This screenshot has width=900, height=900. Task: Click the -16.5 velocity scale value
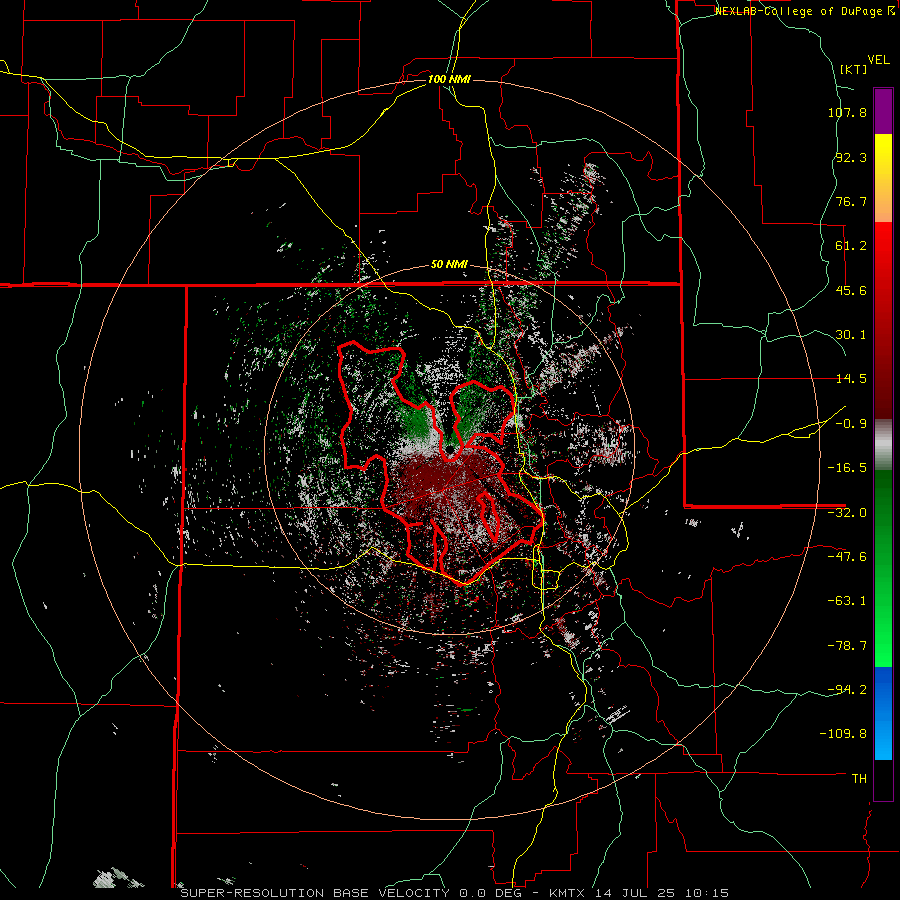[847, 468]
